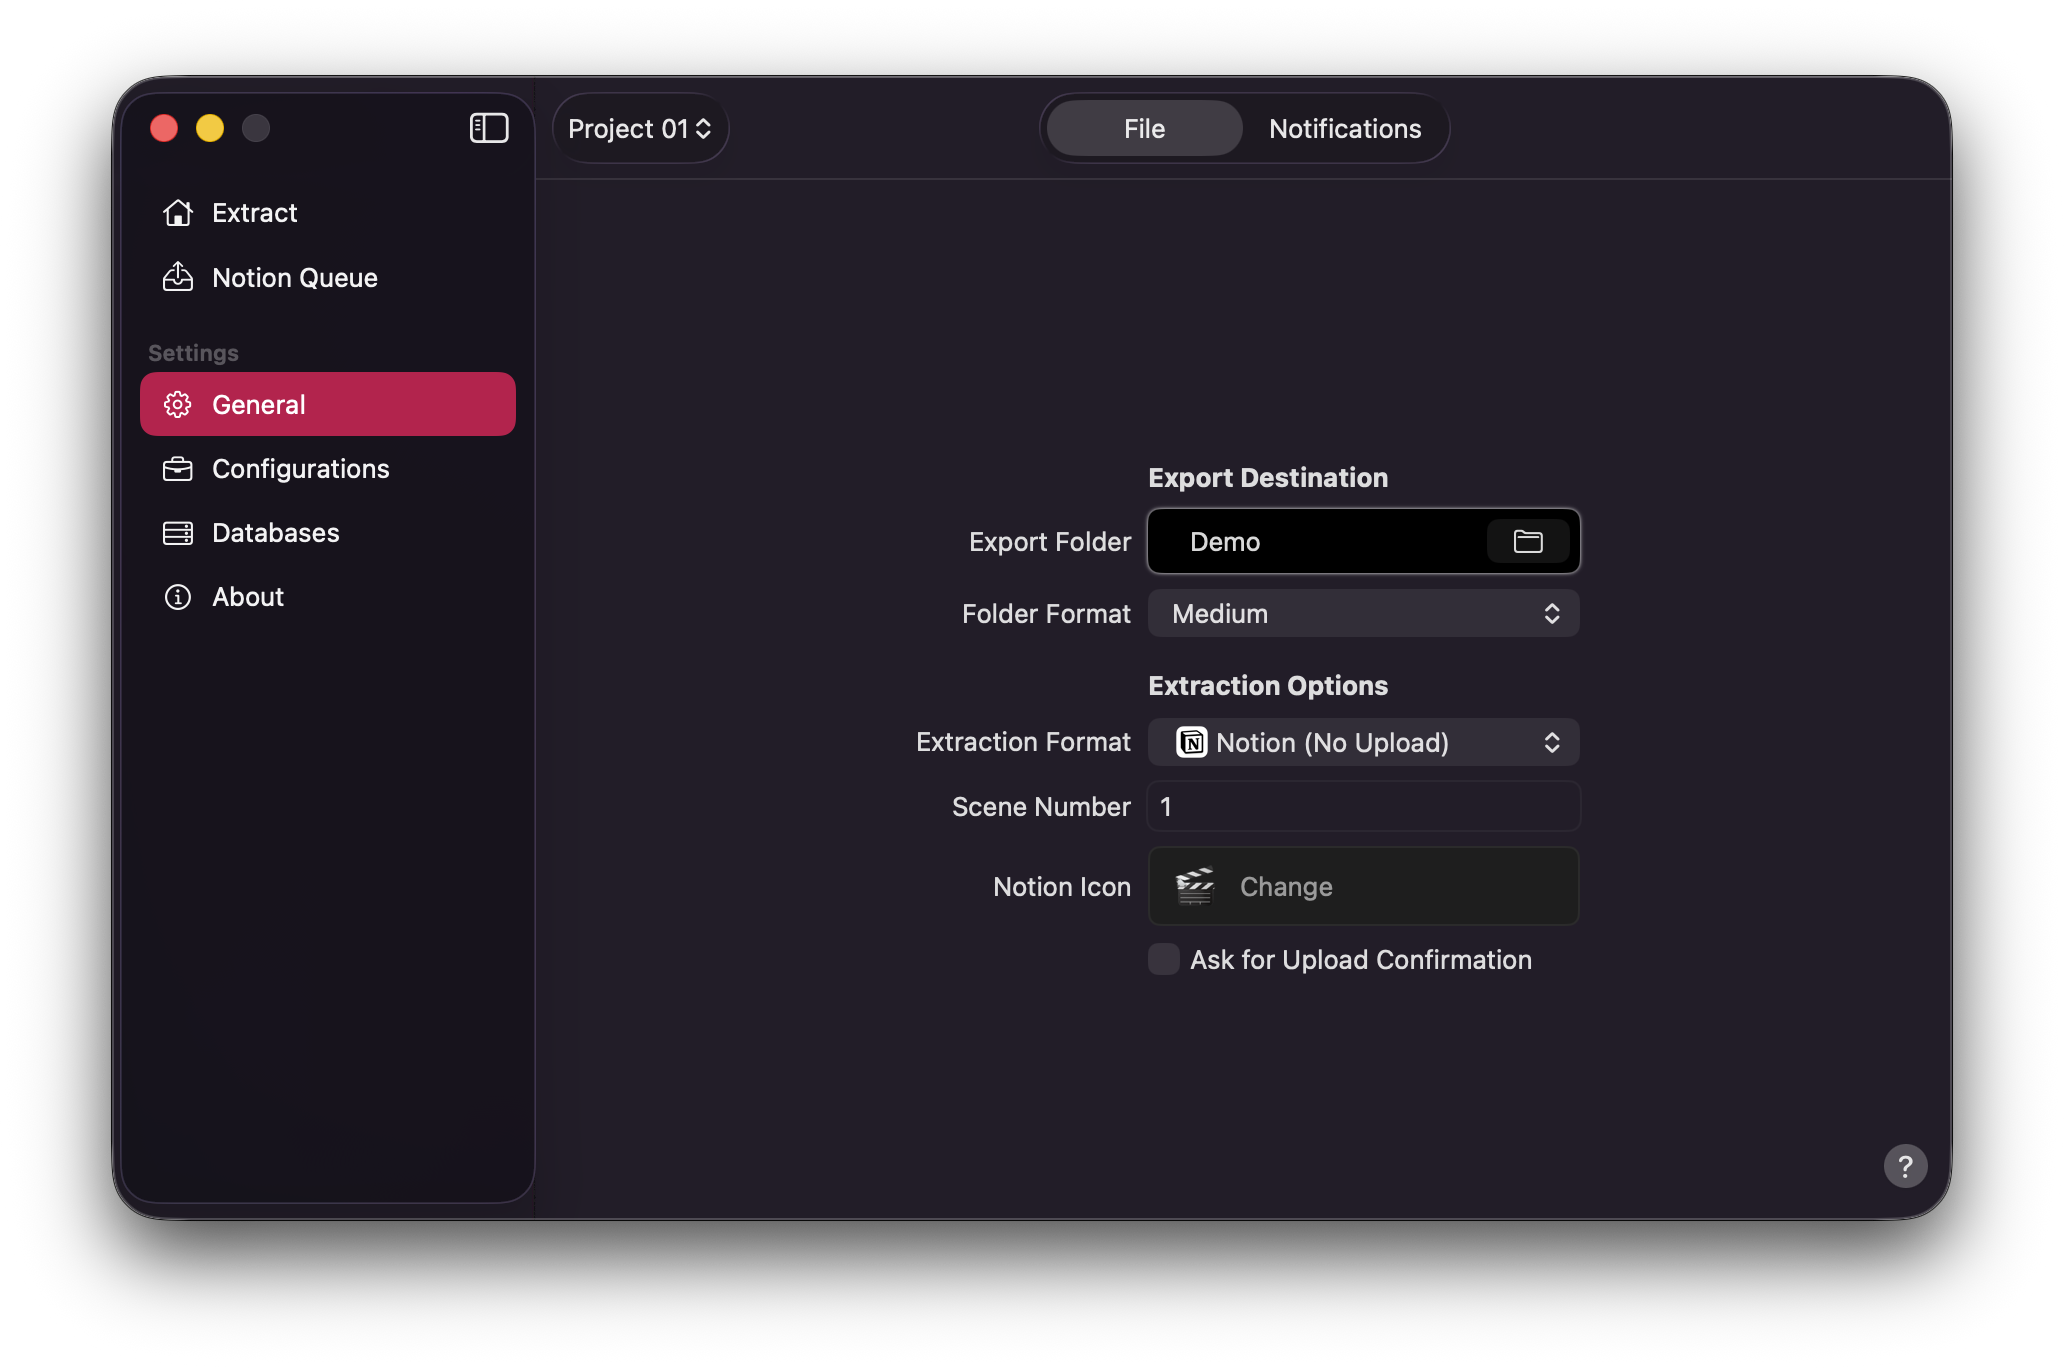Click the Extraction Options heading
The width and height of the screenshot is (2064, 1368).
tap(1268, 685)
